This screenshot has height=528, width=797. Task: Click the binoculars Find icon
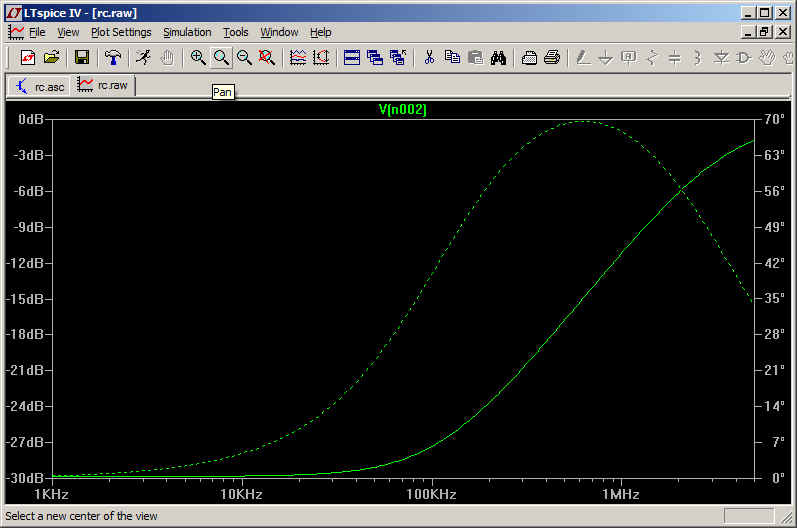click(x=498, y=58)
